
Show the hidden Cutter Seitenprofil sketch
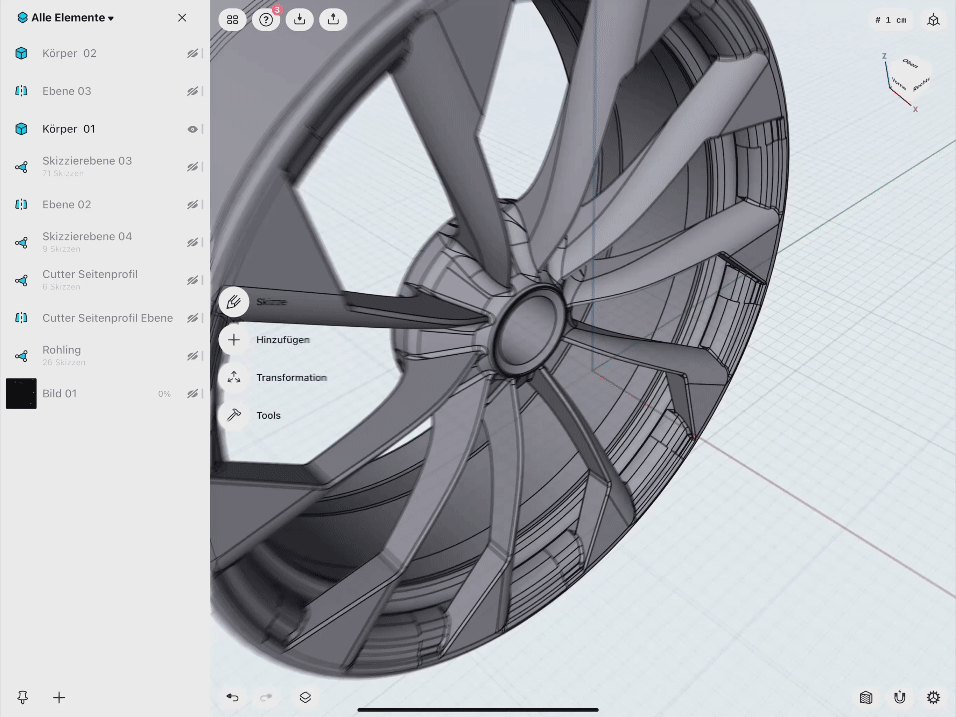(193, 280)
